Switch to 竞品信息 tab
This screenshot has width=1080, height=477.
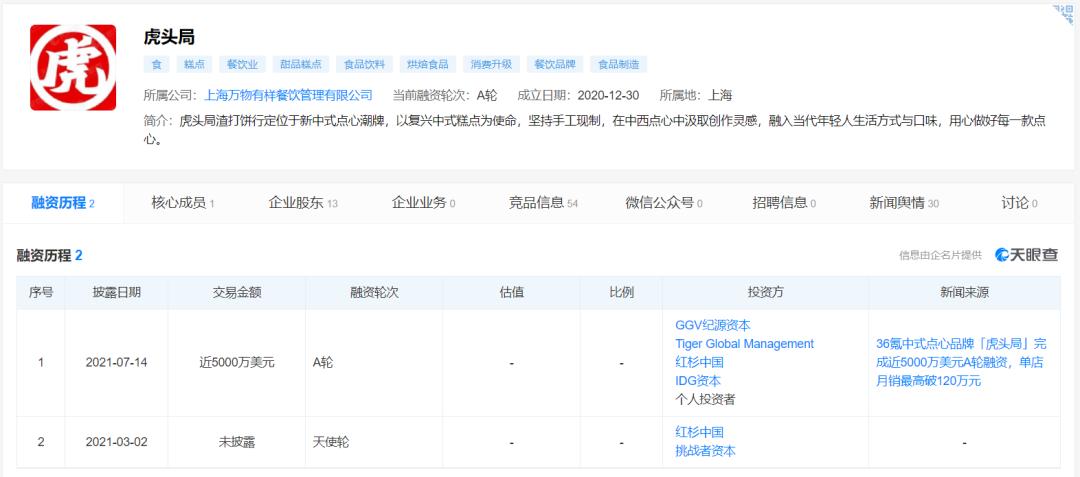tap(543, 203)
